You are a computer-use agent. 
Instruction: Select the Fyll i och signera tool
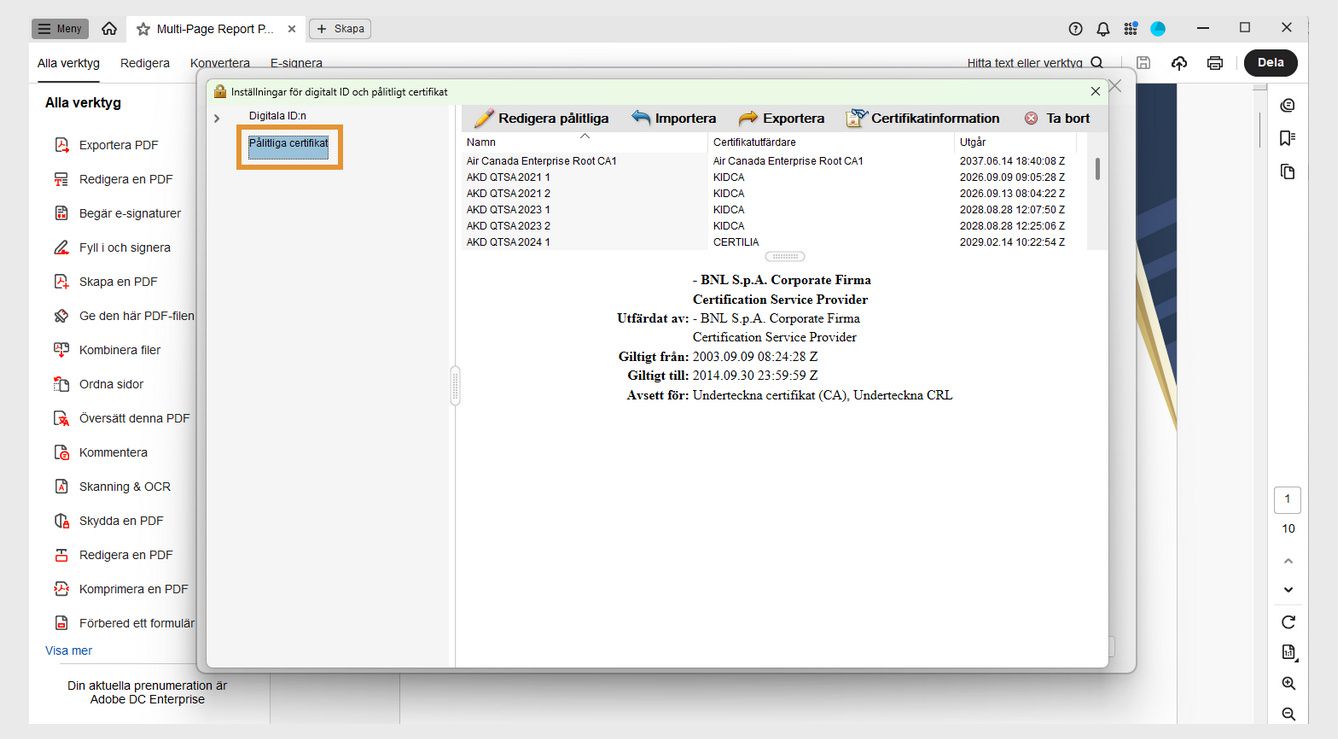[x=112, y=247]
